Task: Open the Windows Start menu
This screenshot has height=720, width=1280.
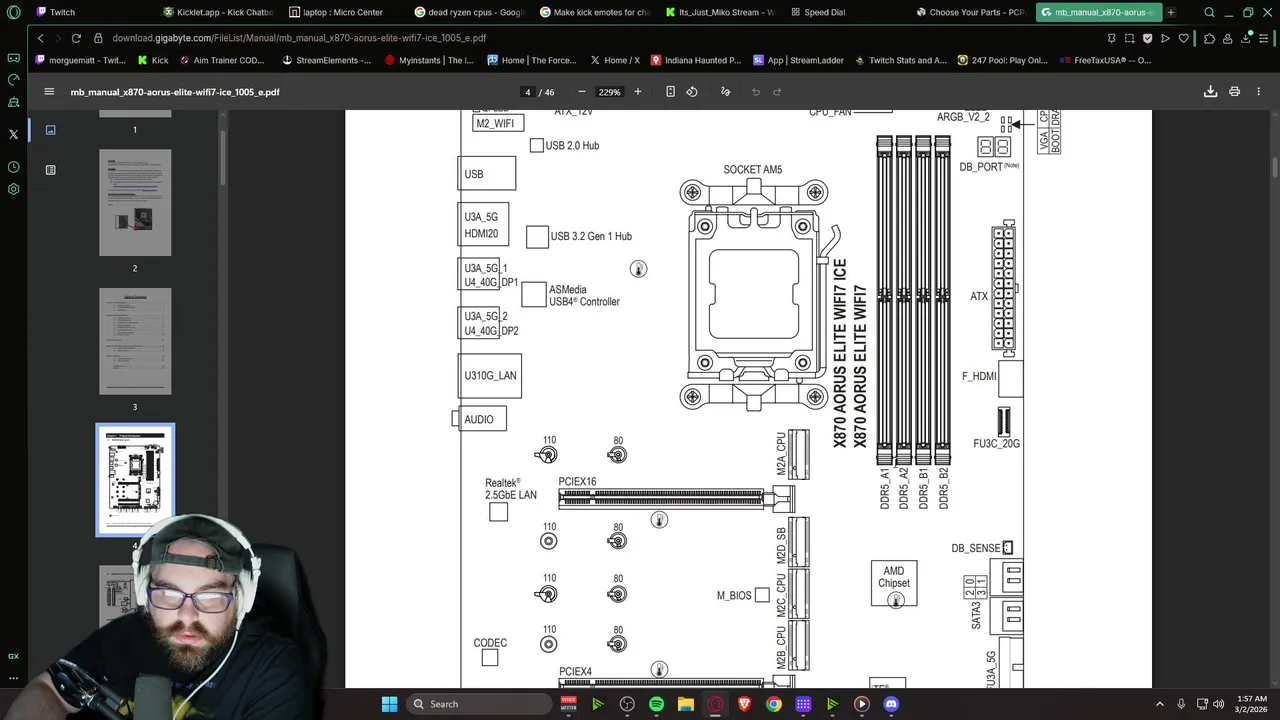Action: click(389, 704)
